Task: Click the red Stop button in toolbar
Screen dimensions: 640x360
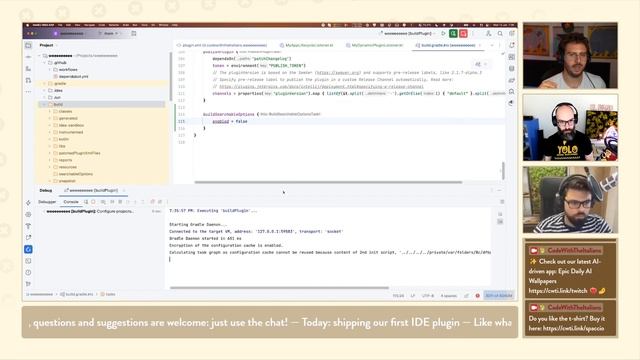Action: pos(463,33)
